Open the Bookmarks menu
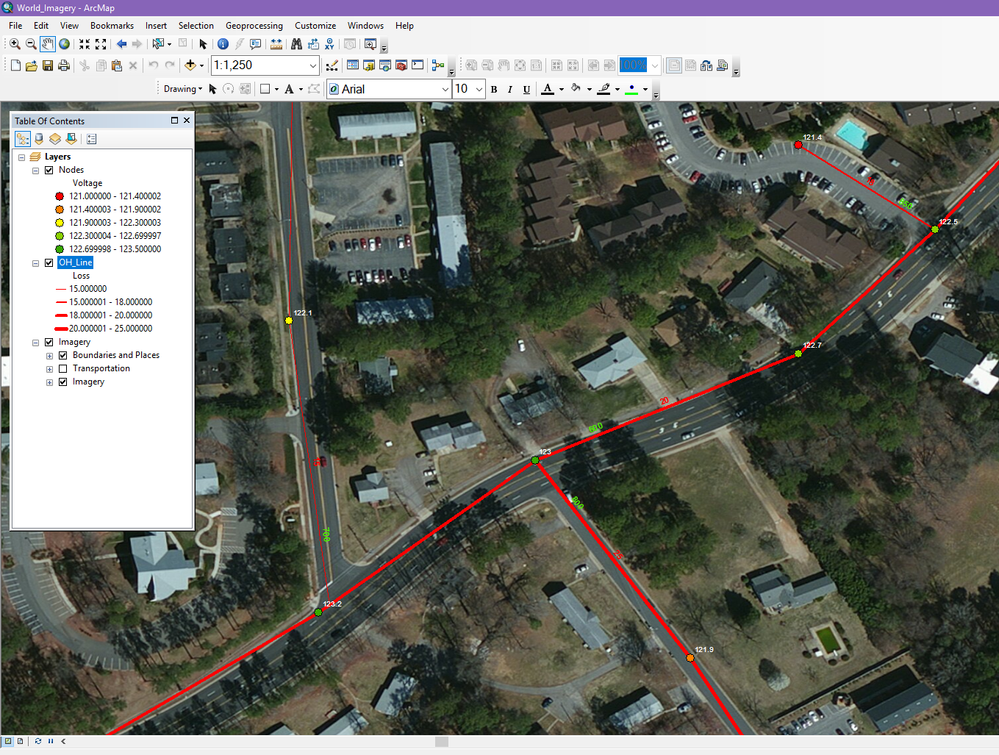This screenshot has width=999, height=755. (111, 25)
